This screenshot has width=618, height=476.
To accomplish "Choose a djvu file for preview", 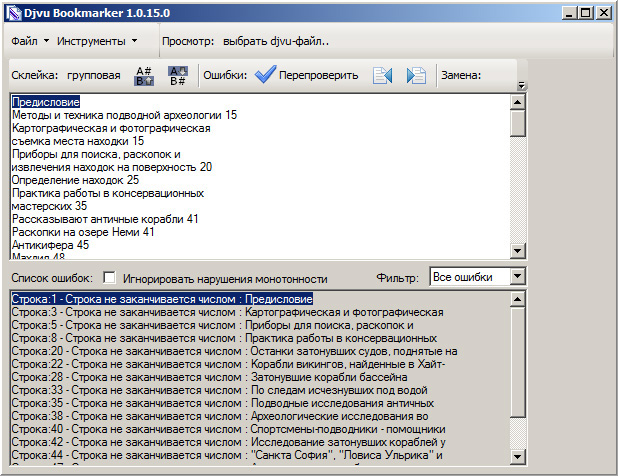I will pos(276,41).
